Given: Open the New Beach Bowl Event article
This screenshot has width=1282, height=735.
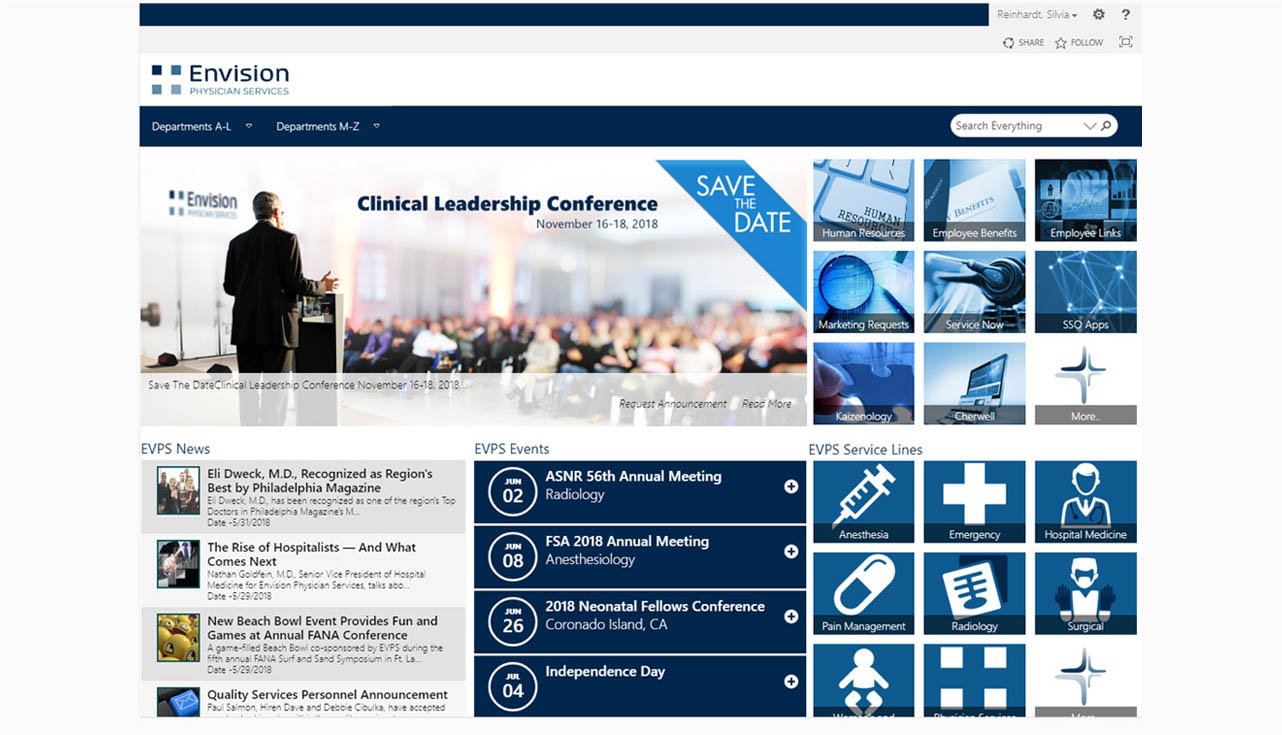Looking at the screenshot, I should pyautogui.click(x=323, y=628).
